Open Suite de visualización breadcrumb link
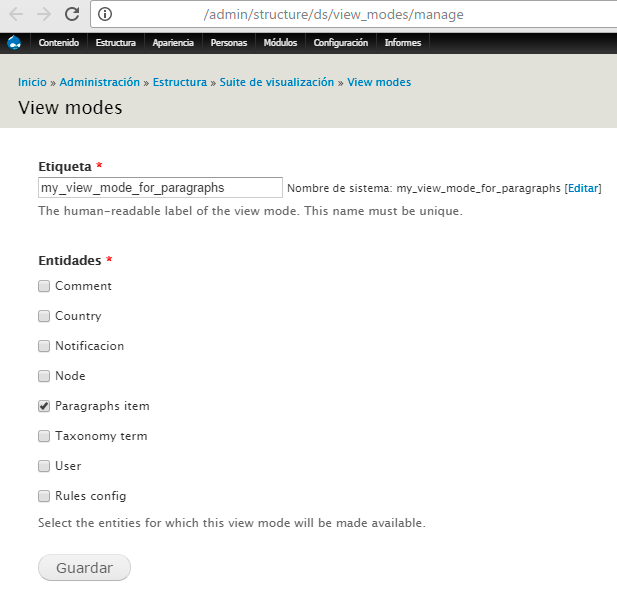 (x=277, y=82)
